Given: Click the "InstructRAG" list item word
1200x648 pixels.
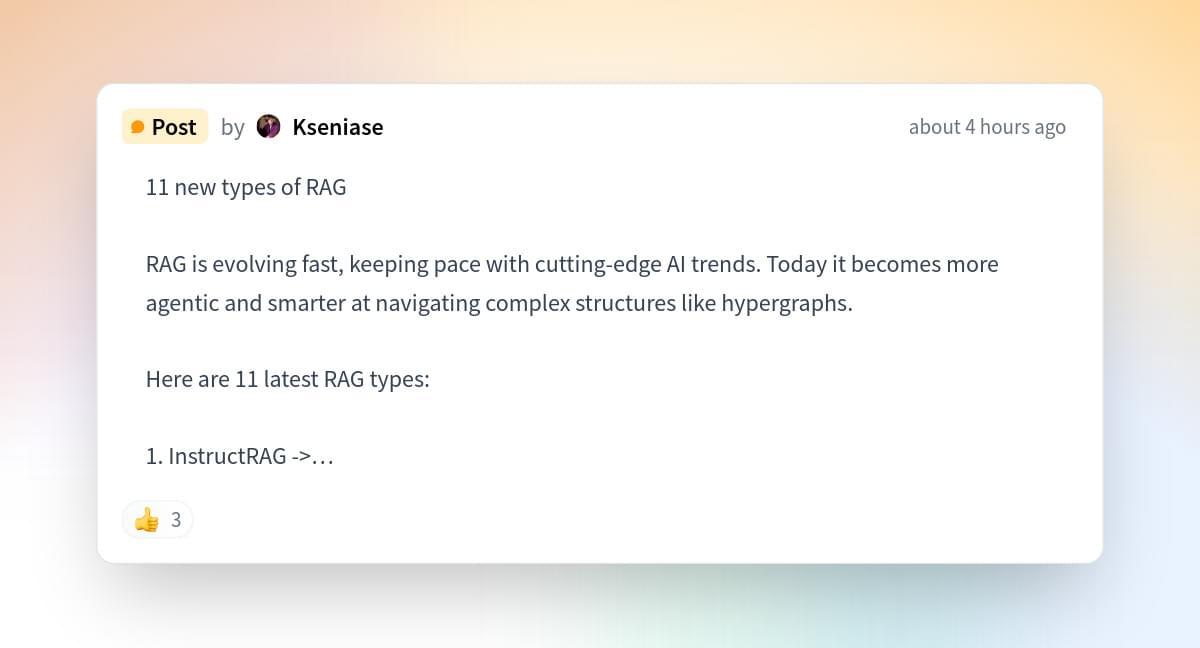Looking at the screenshot, I should click(228, 457).
